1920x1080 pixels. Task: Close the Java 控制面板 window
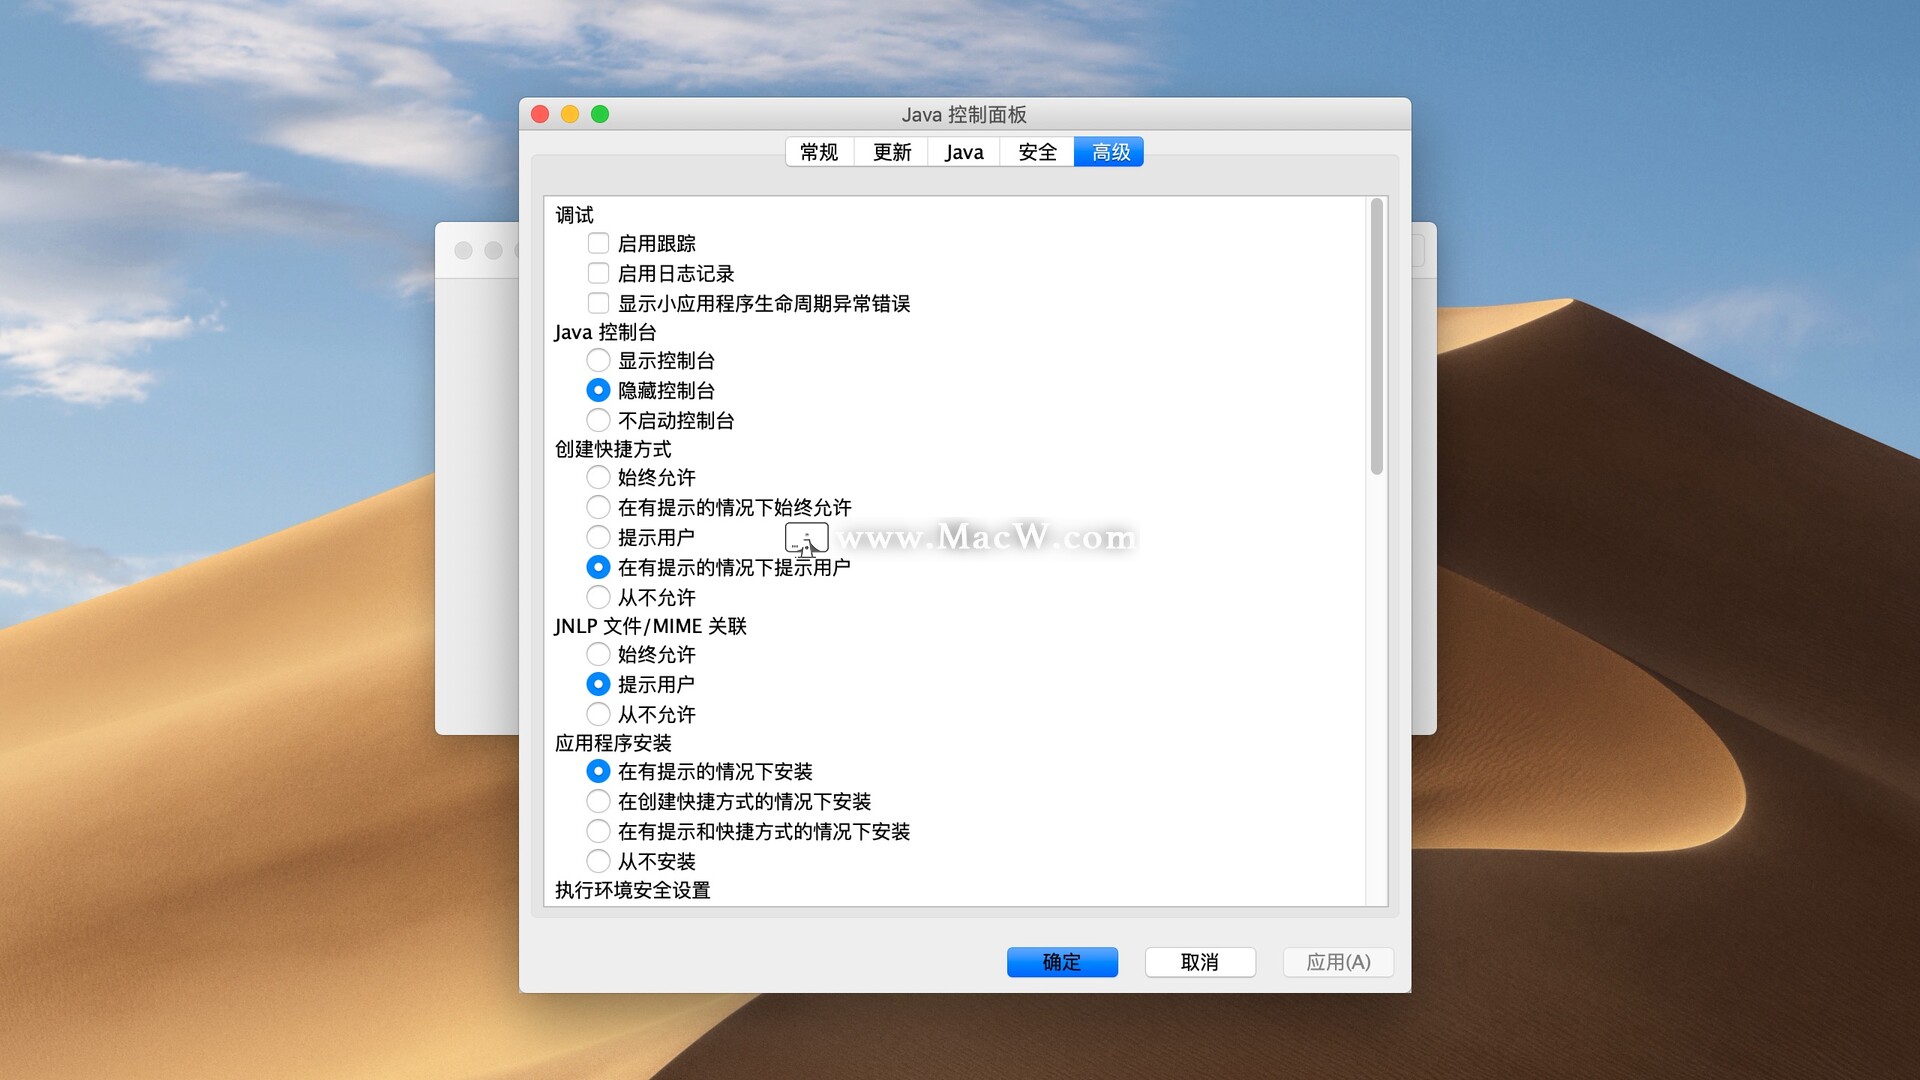click(x=540, y=114)
